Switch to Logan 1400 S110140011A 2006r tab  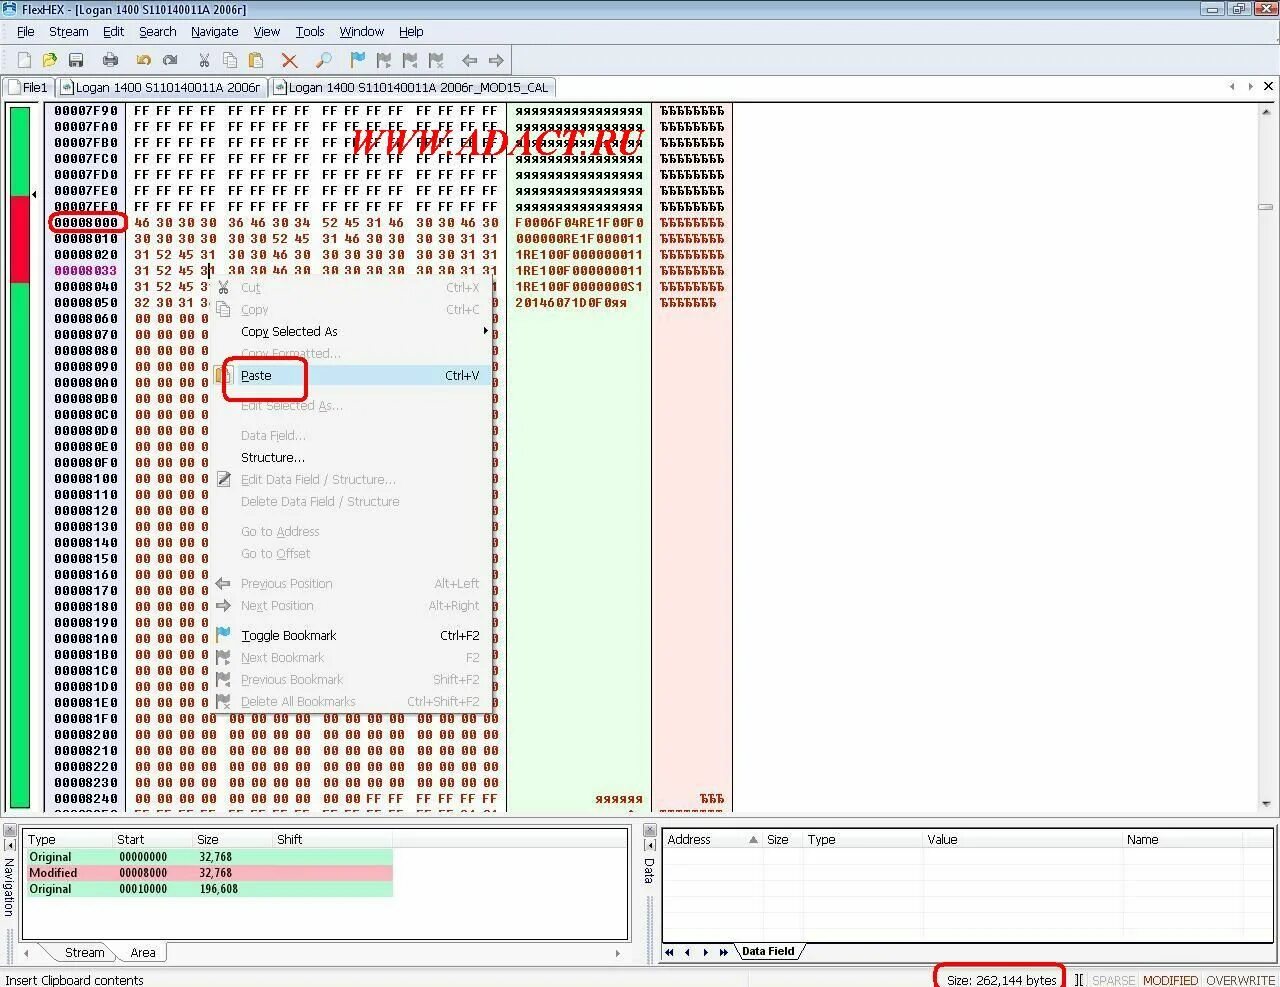162,87
